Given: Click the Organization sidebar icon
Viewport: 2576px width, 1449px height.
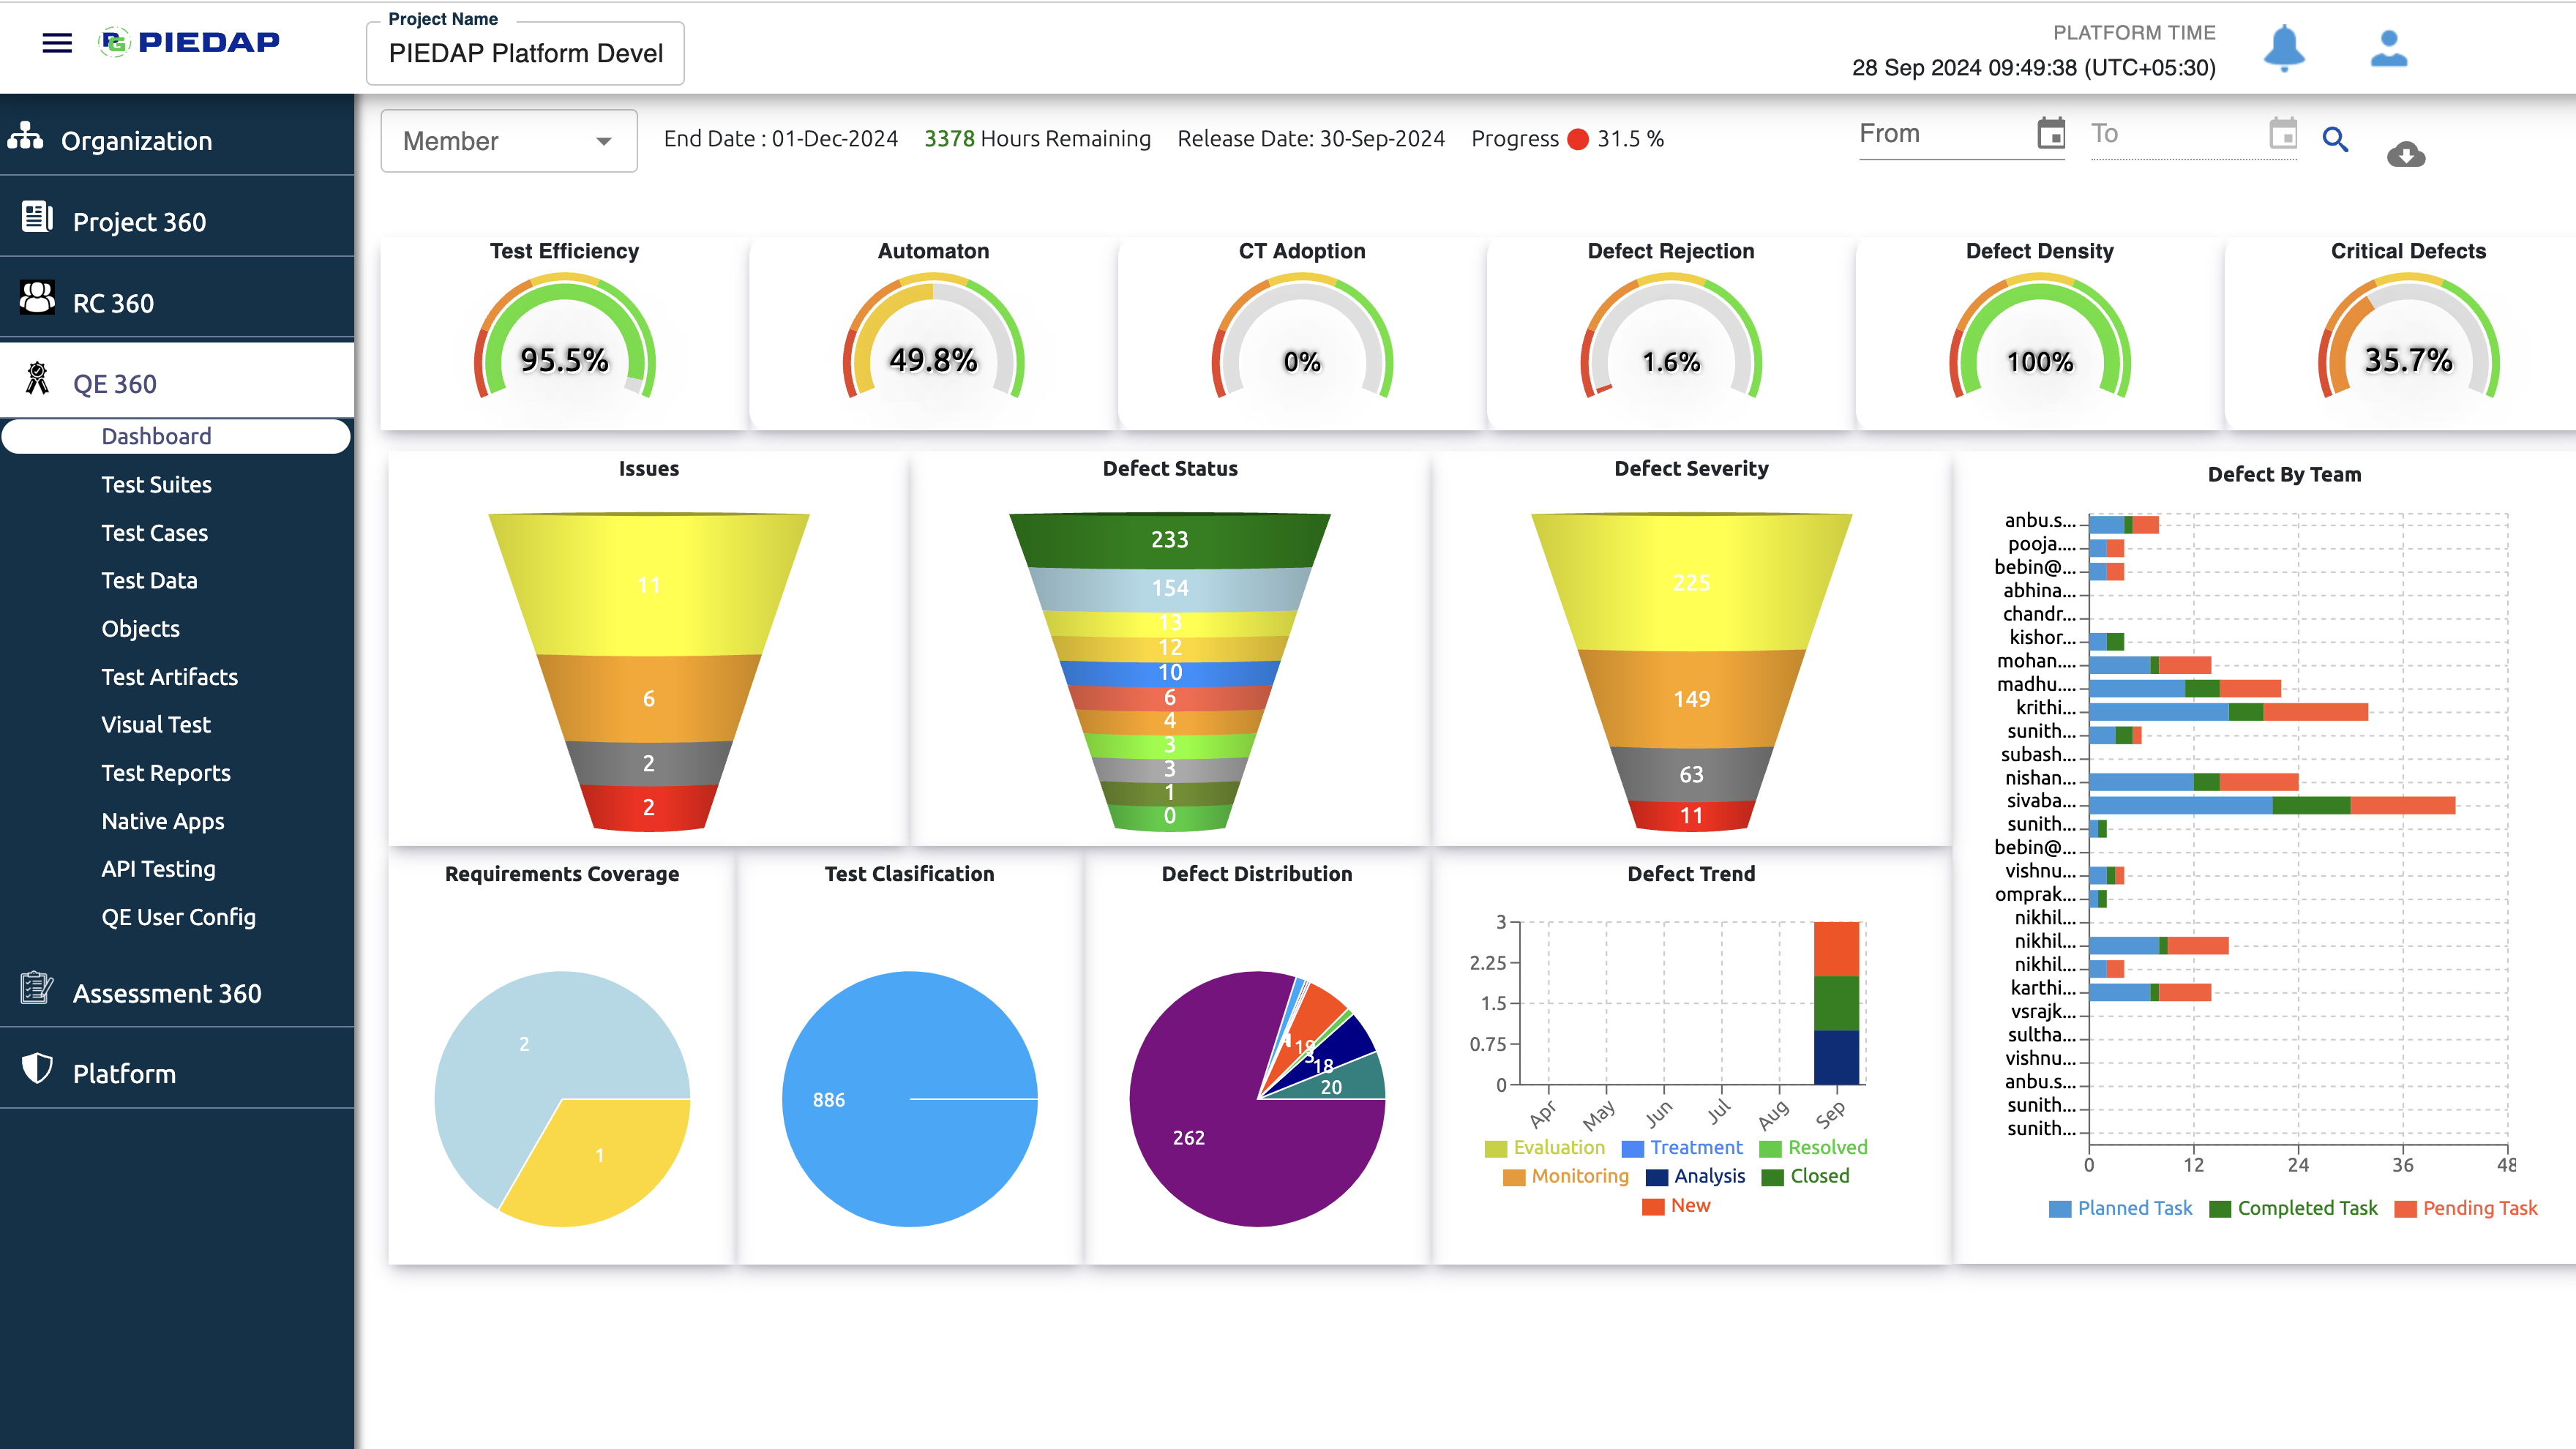Looking at the screenshot, I should click(x=25, y=136).
